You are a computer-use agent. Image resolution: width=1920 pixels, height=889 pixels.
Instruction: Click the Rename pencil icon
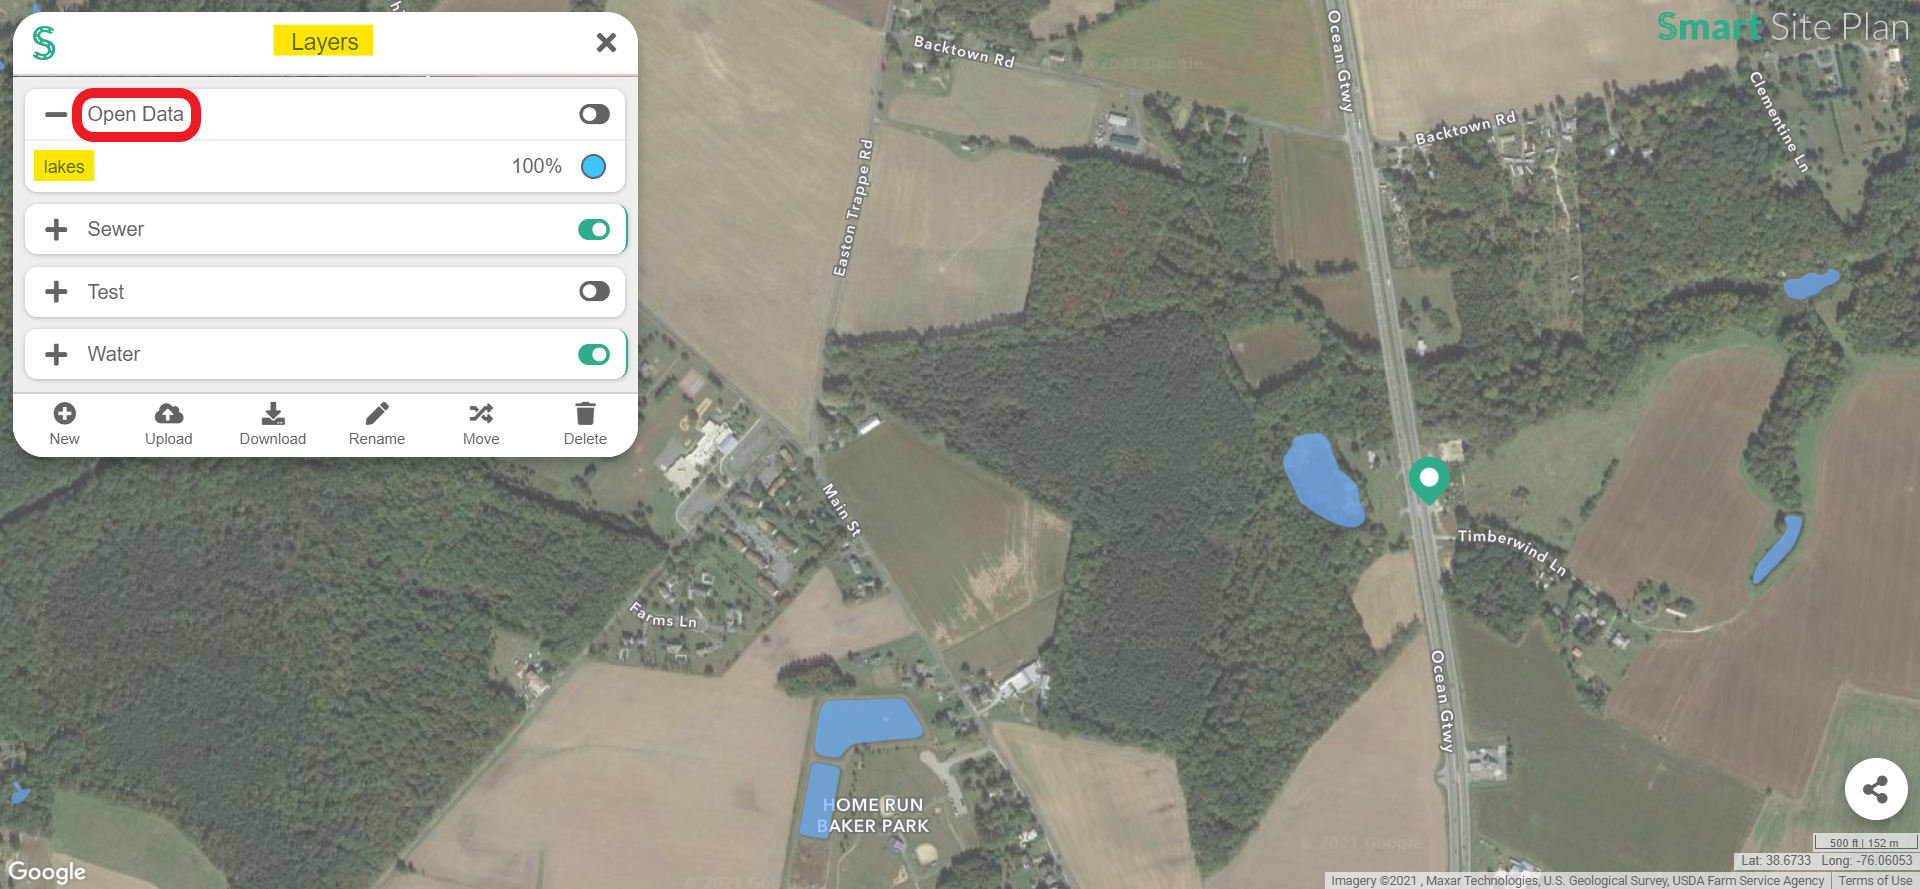click(x=377, y=413)
